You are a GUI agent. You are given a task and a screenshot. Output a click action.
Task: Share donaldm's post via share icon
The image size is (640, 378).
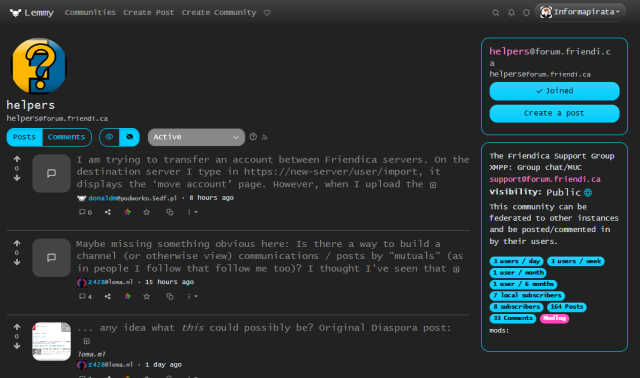point(108,212)
